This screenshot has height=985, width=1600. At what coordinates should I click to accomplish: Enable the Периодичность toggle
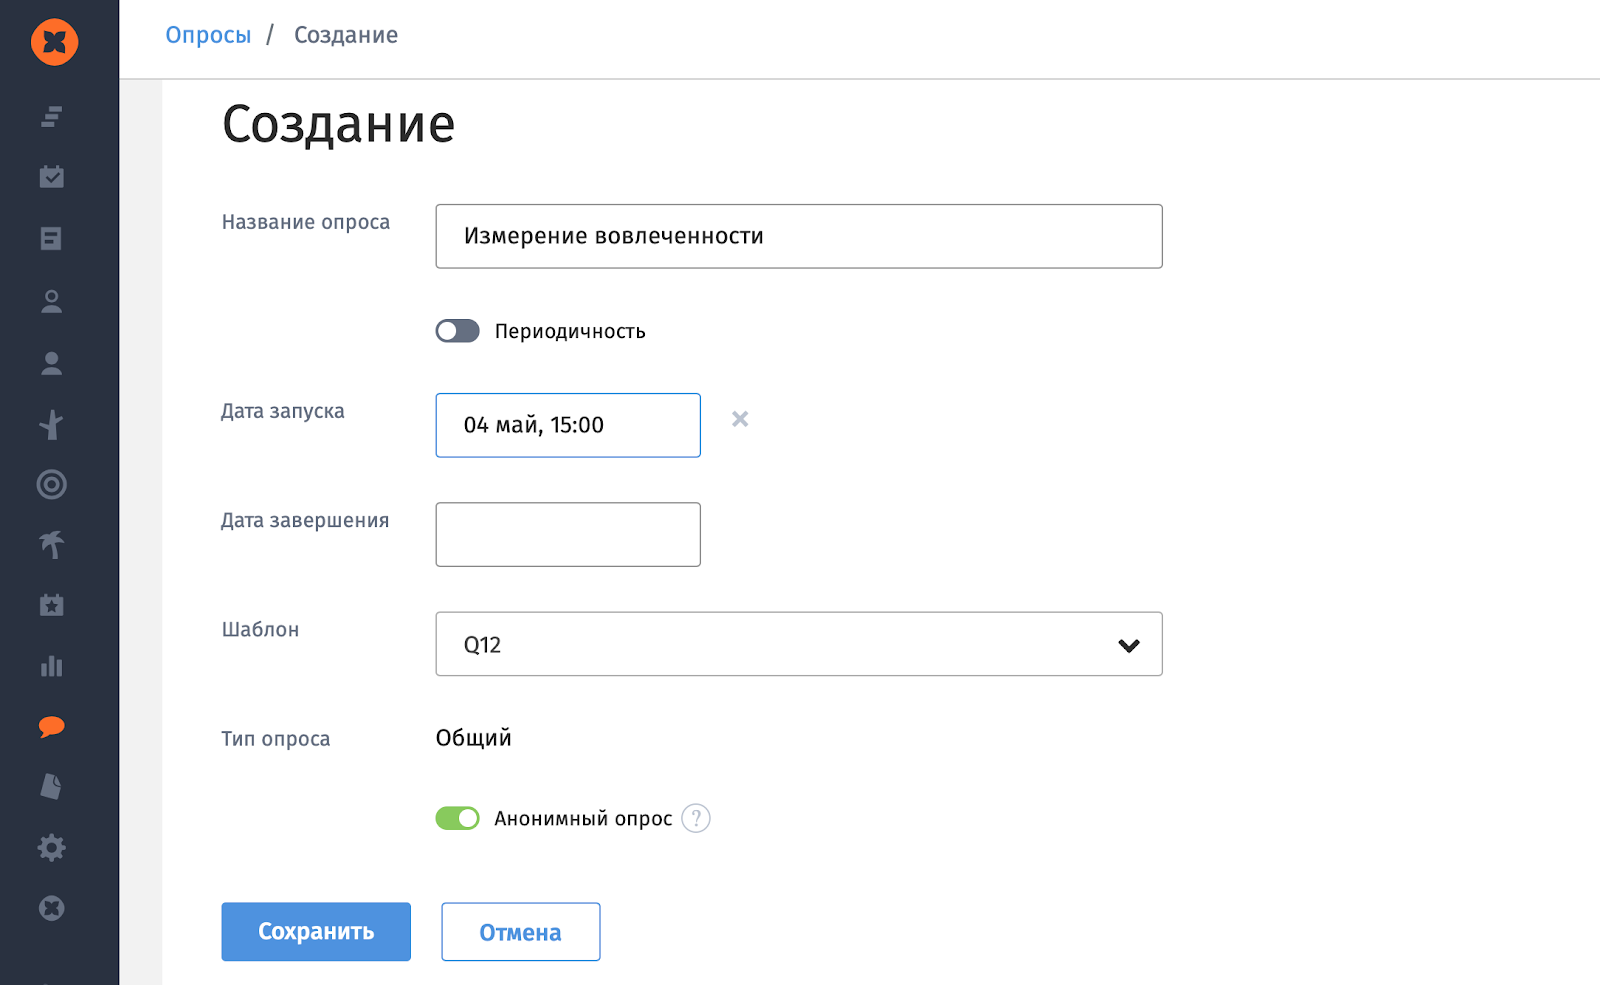pyautogui.click(x=458, y=331)
